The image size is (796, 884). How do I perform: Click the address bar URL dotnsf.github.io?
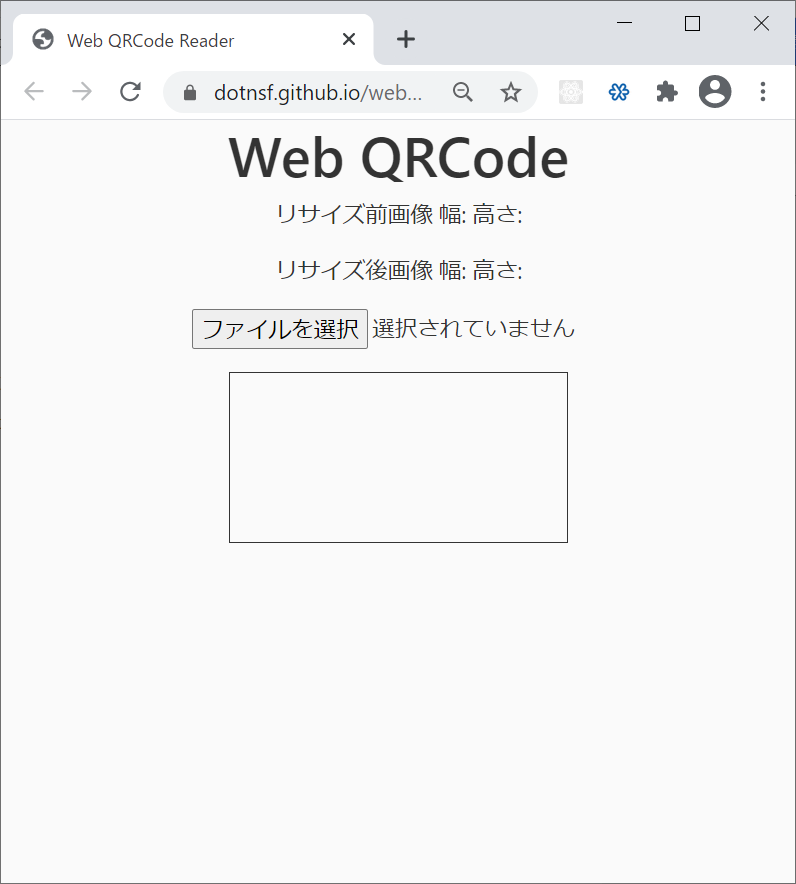(x=318, y=92)
